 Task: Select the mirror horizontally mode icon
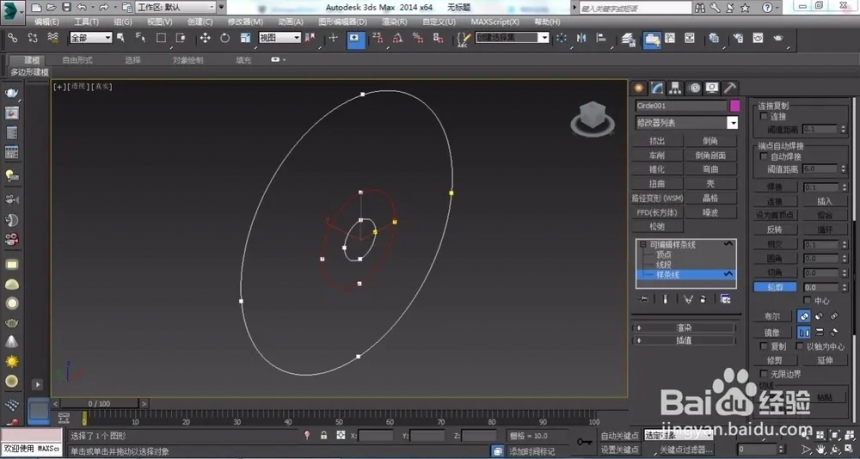[x=804, y=332]
